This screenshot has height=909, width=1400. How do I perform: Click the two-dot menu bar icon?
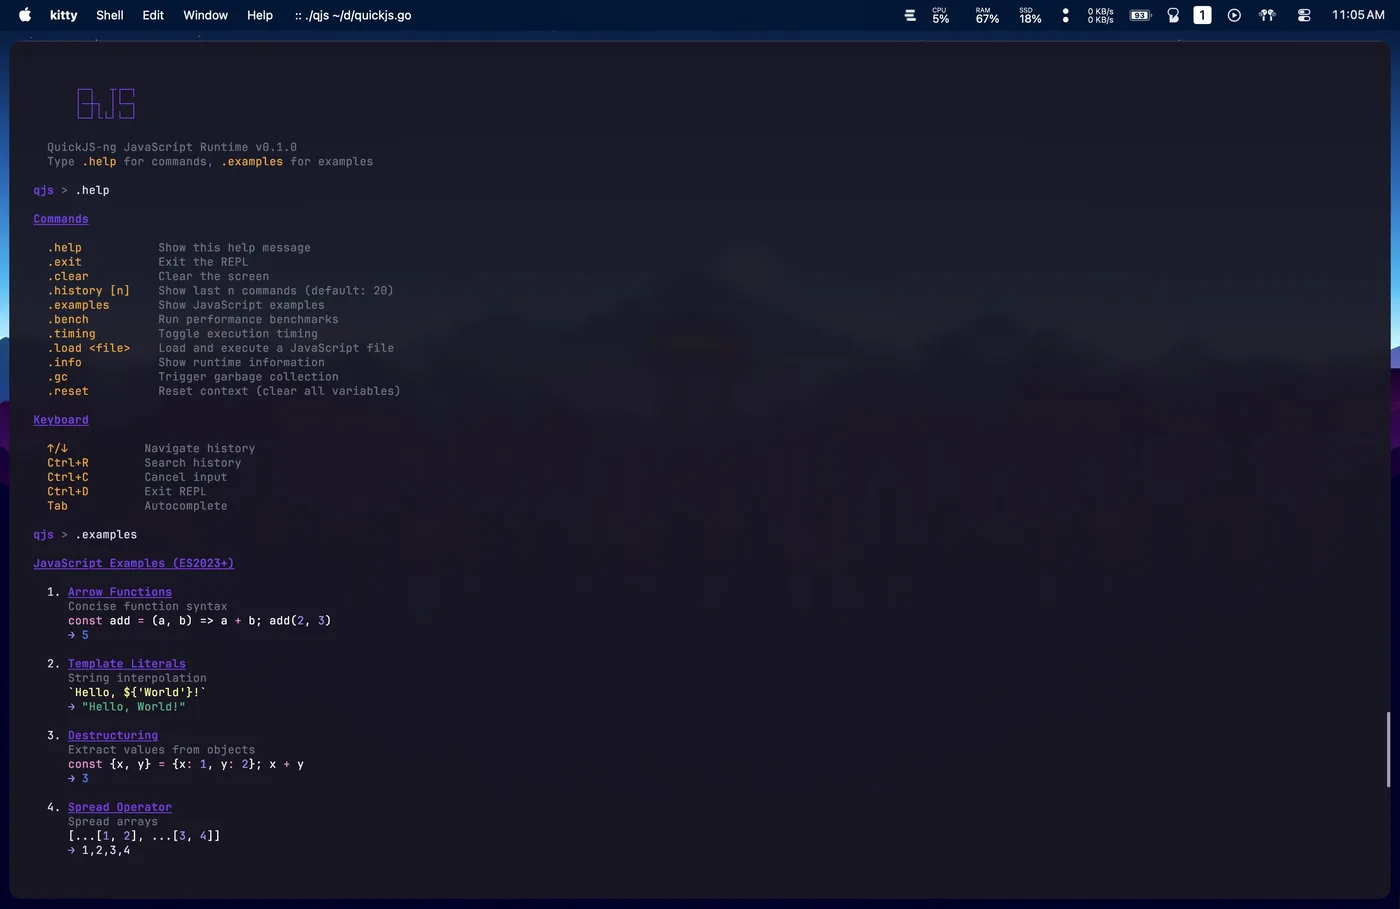(x=1066, y=15)
